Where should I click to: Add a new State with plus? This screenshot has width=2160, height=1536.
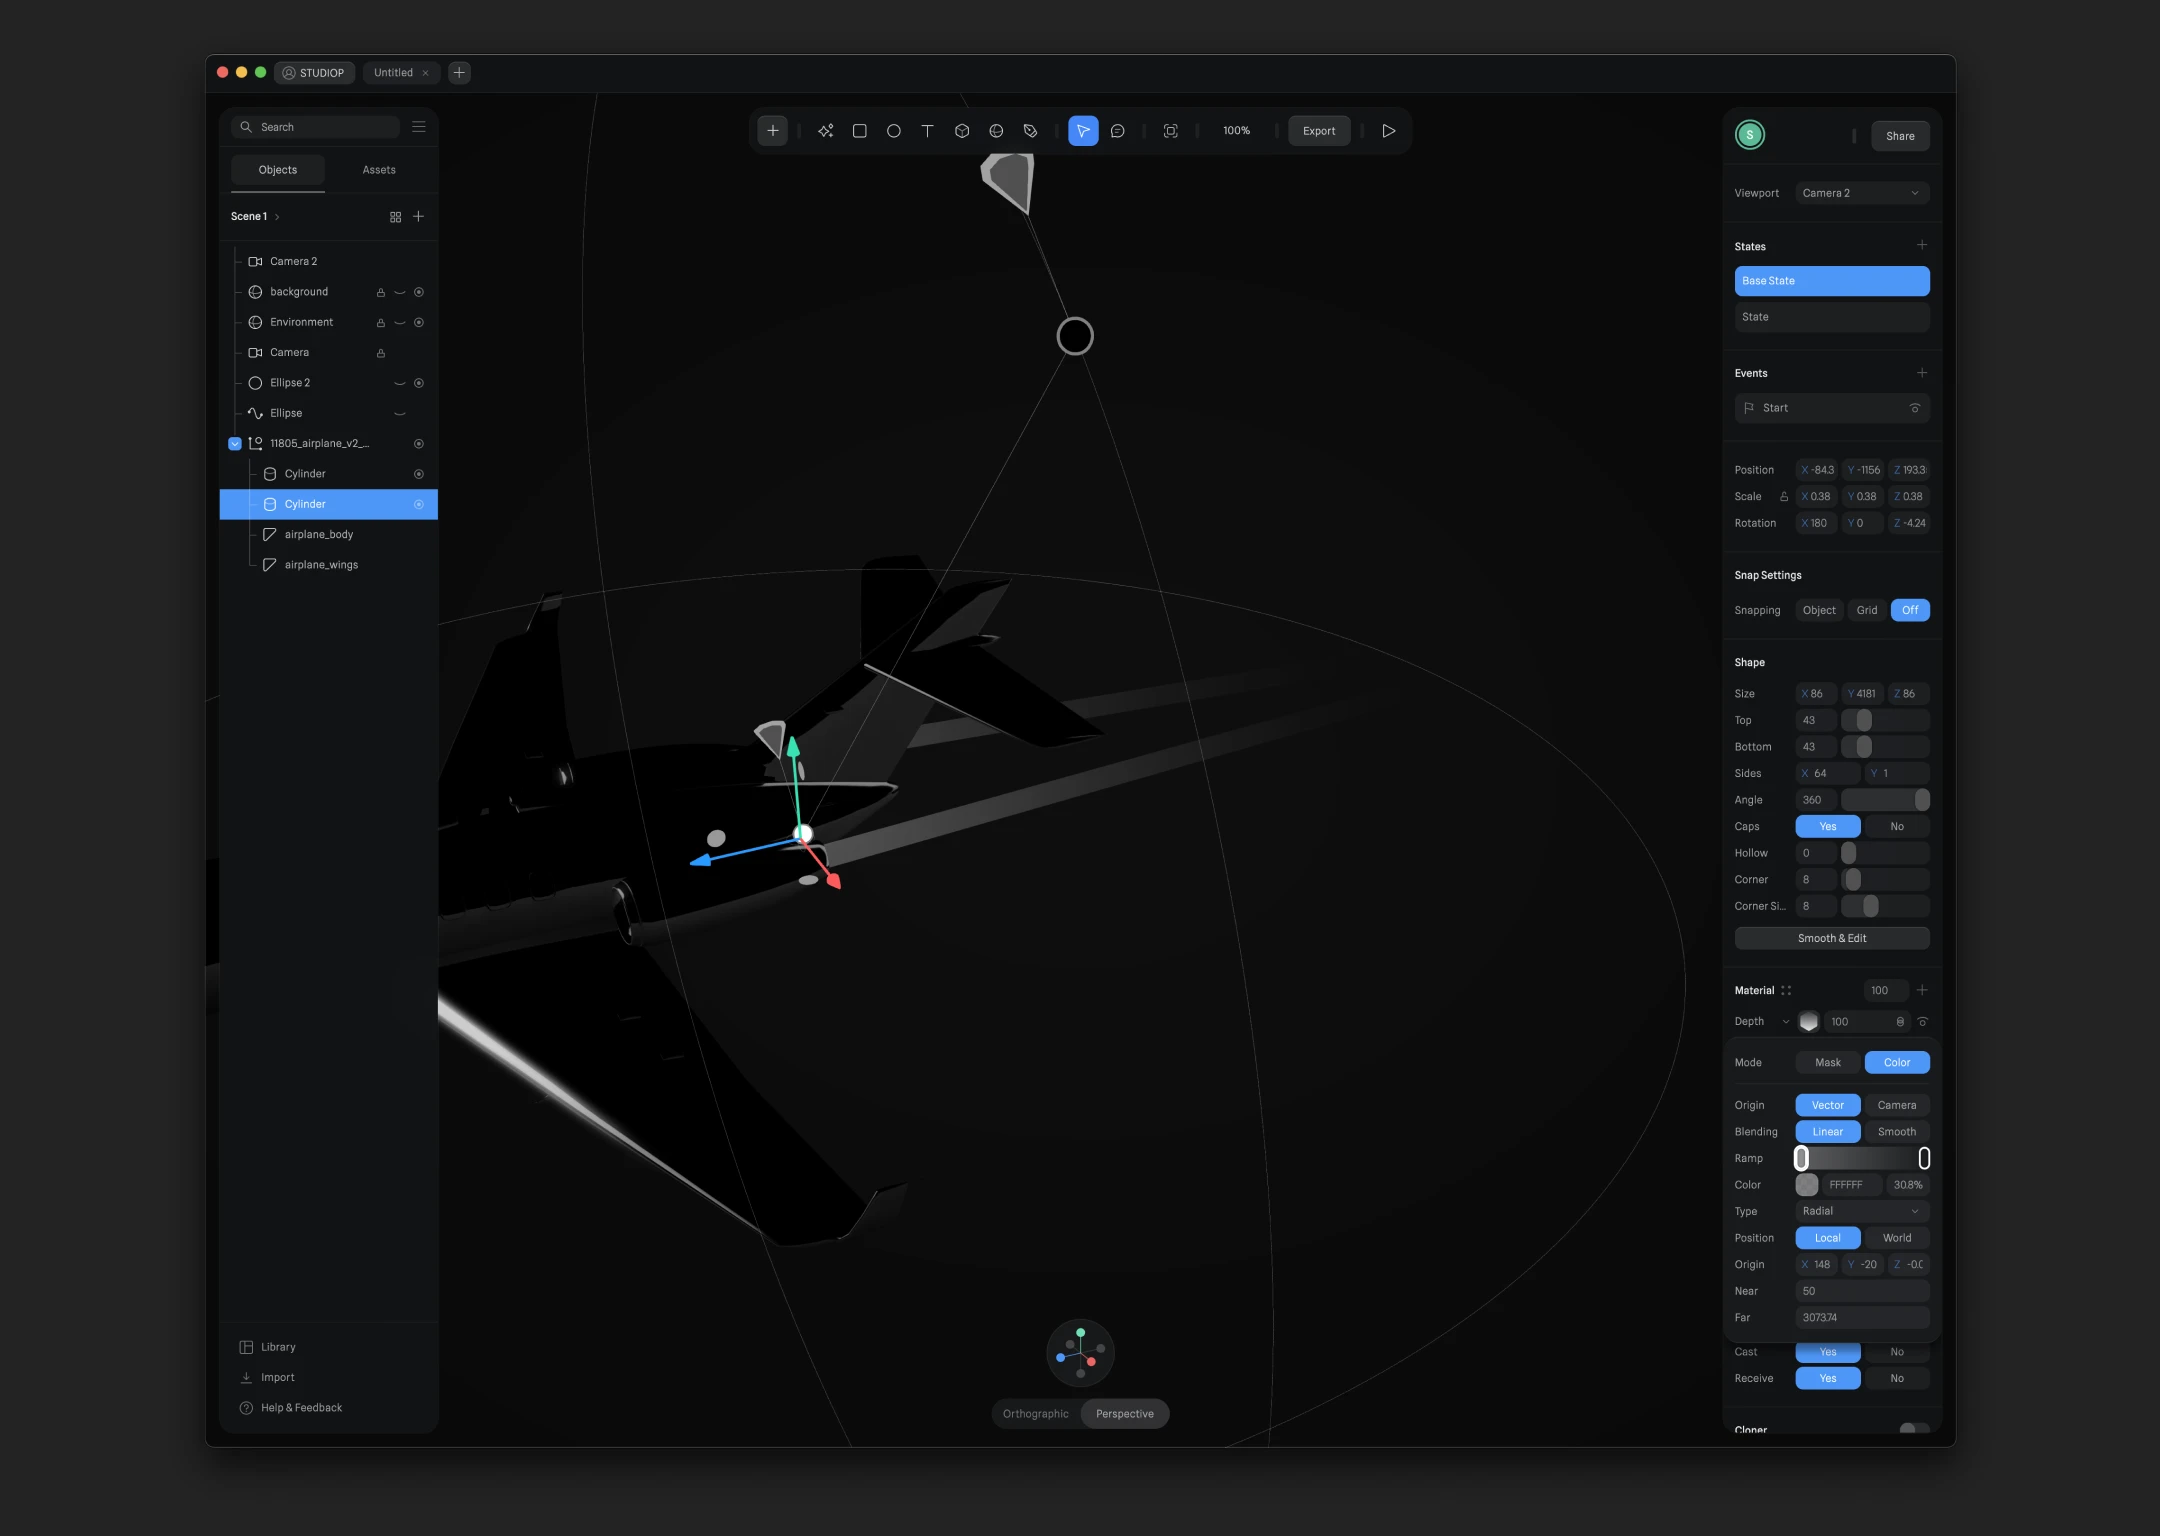(1921, 246)
